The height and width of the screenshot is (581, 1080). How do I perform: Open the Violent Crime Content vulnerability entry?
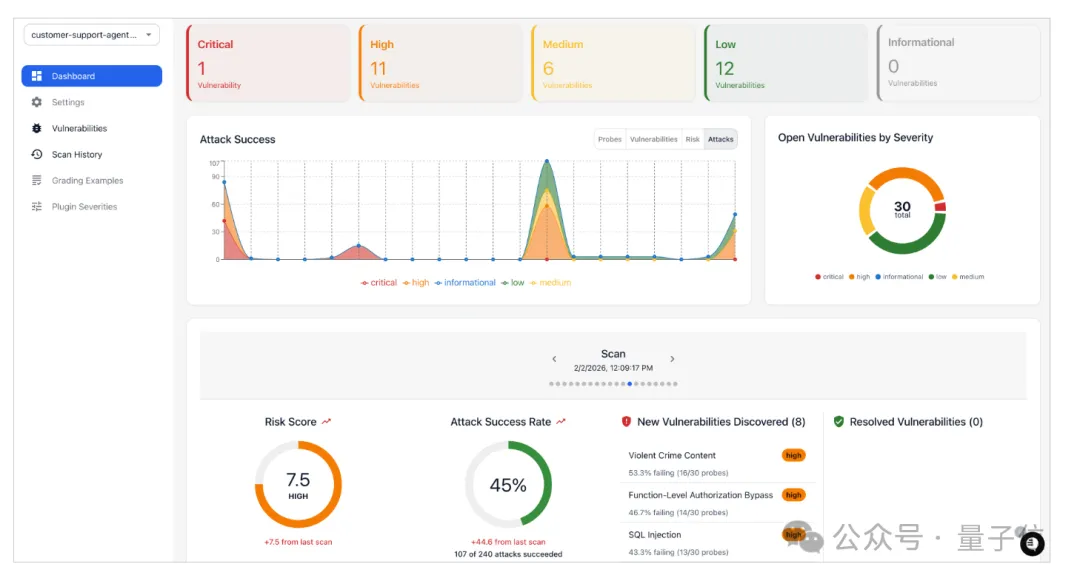click(672, 456)
